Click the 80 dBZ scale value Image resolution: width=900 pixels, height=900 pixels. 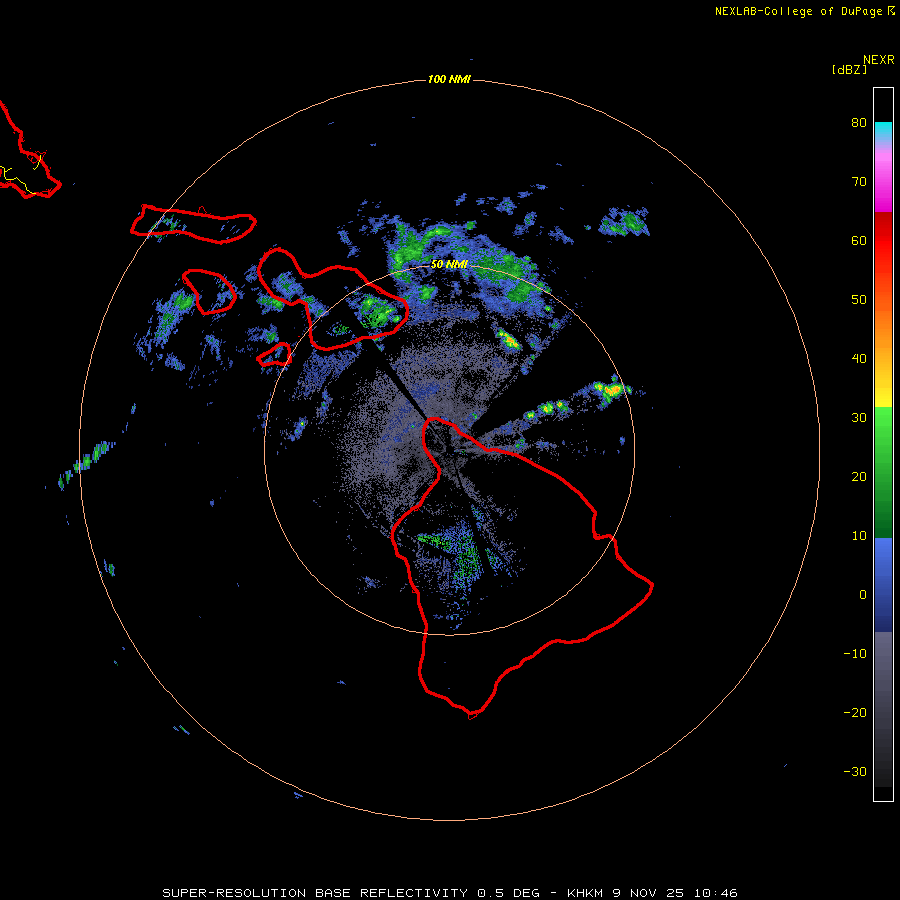(859, 122)
